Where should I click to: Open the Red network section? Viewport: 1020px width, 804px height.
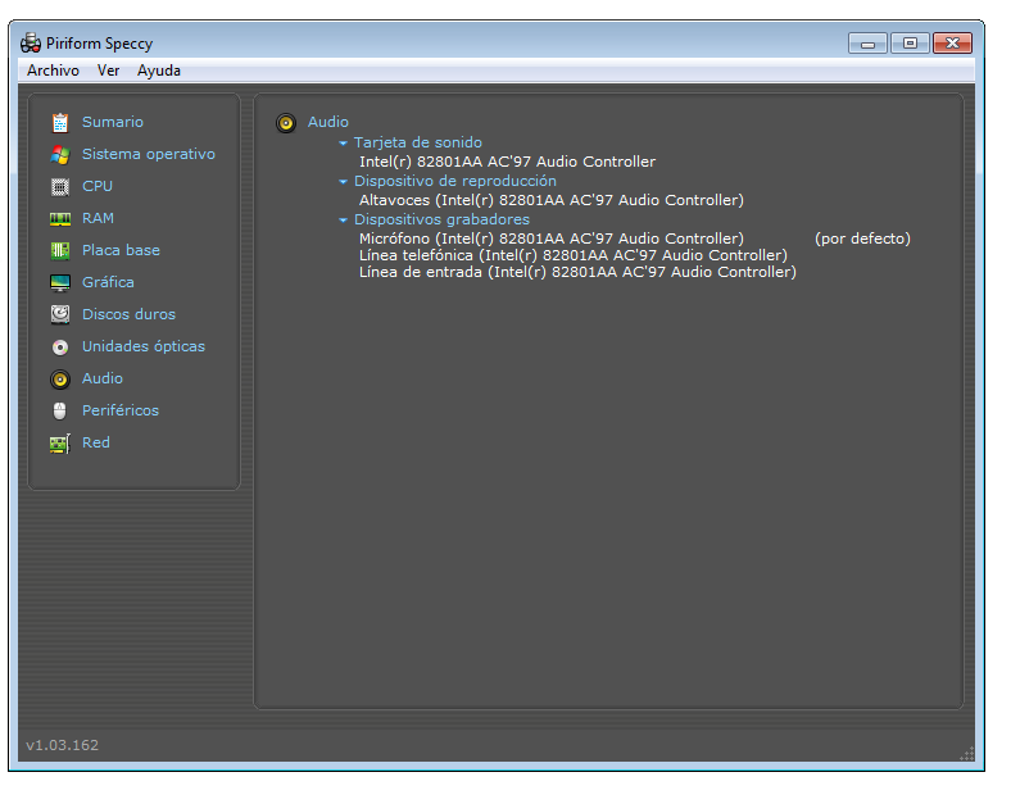[96, 442]
